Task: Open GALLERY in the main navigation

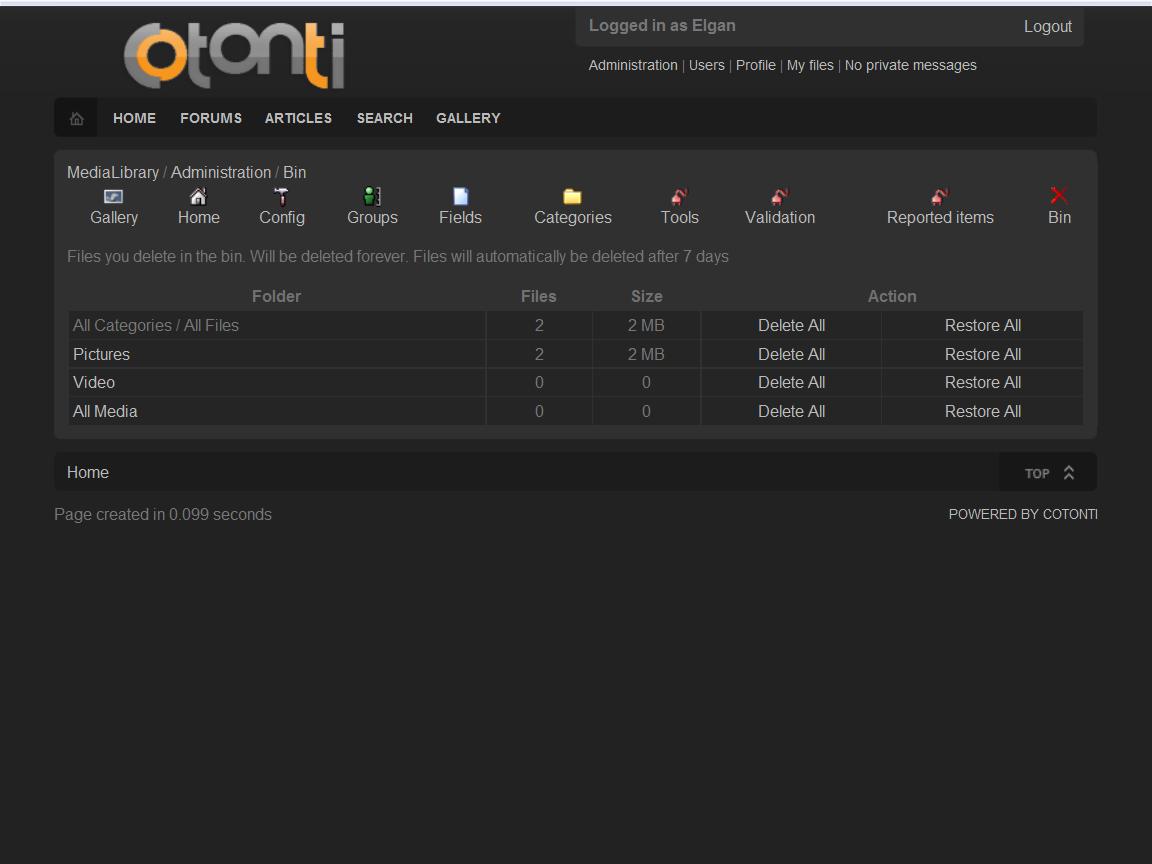Action: click(x=468, y=118)
